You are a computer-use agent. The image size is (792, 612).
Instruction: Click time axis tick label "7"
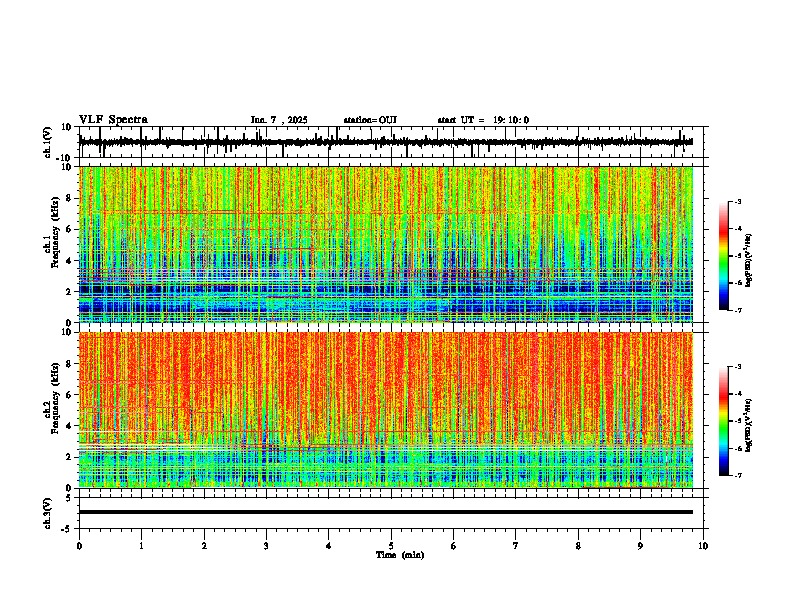point(516,546)
